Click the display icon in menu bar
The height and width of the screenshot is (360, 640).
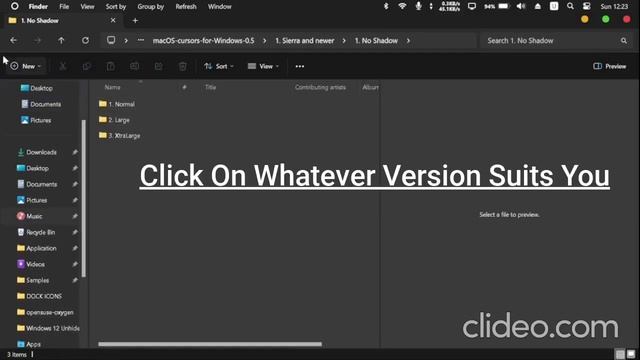pyautogui.click(x=472, y=6)
